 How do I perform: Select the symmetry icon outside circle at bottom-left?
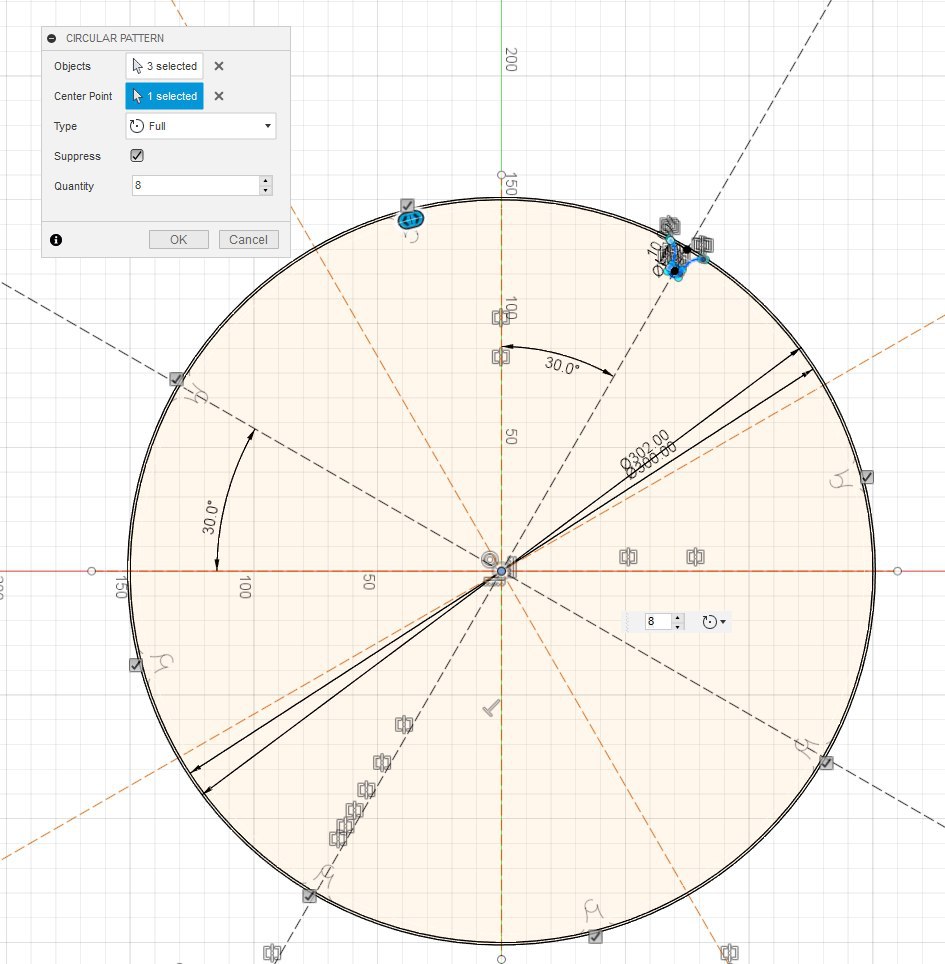coord(272,953)
